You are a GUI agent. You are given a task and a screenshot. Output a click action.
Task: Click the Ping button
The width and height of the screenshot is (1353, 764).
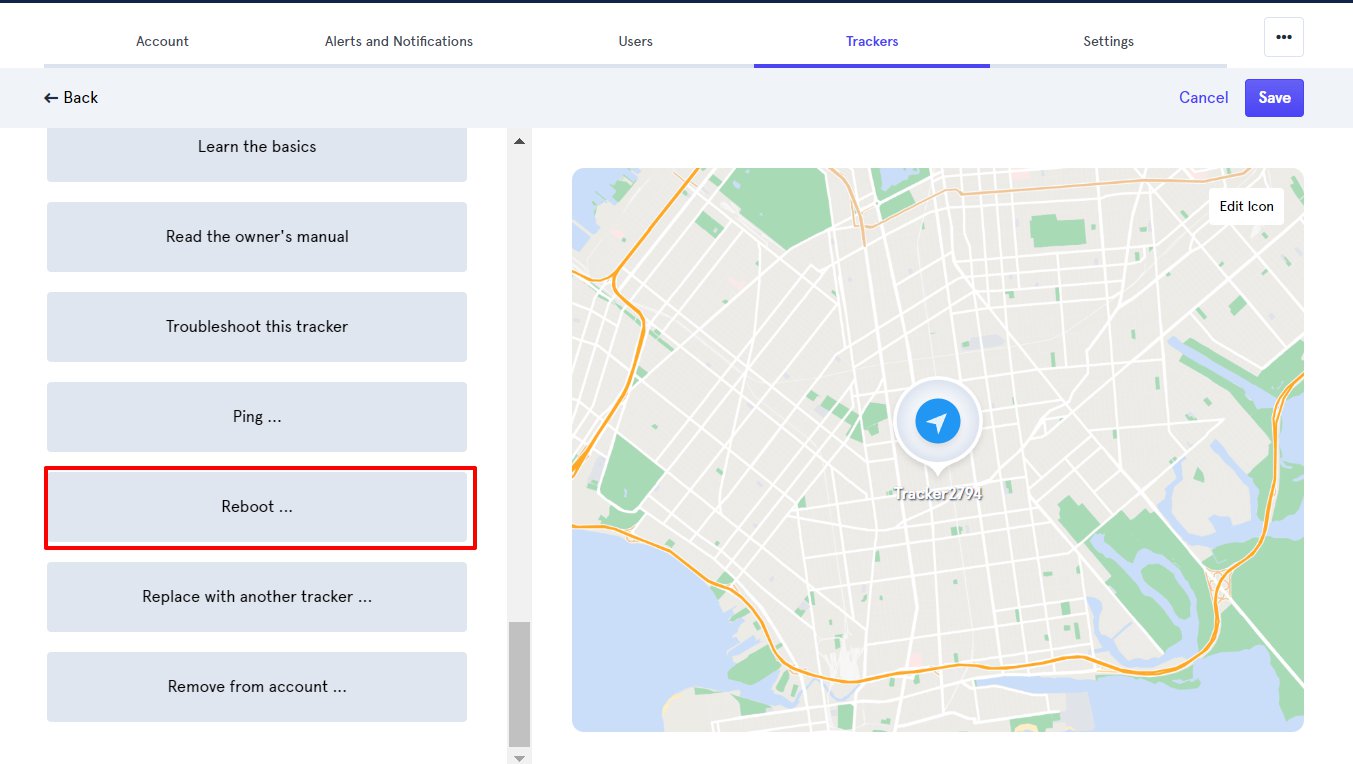coord(257,417)
